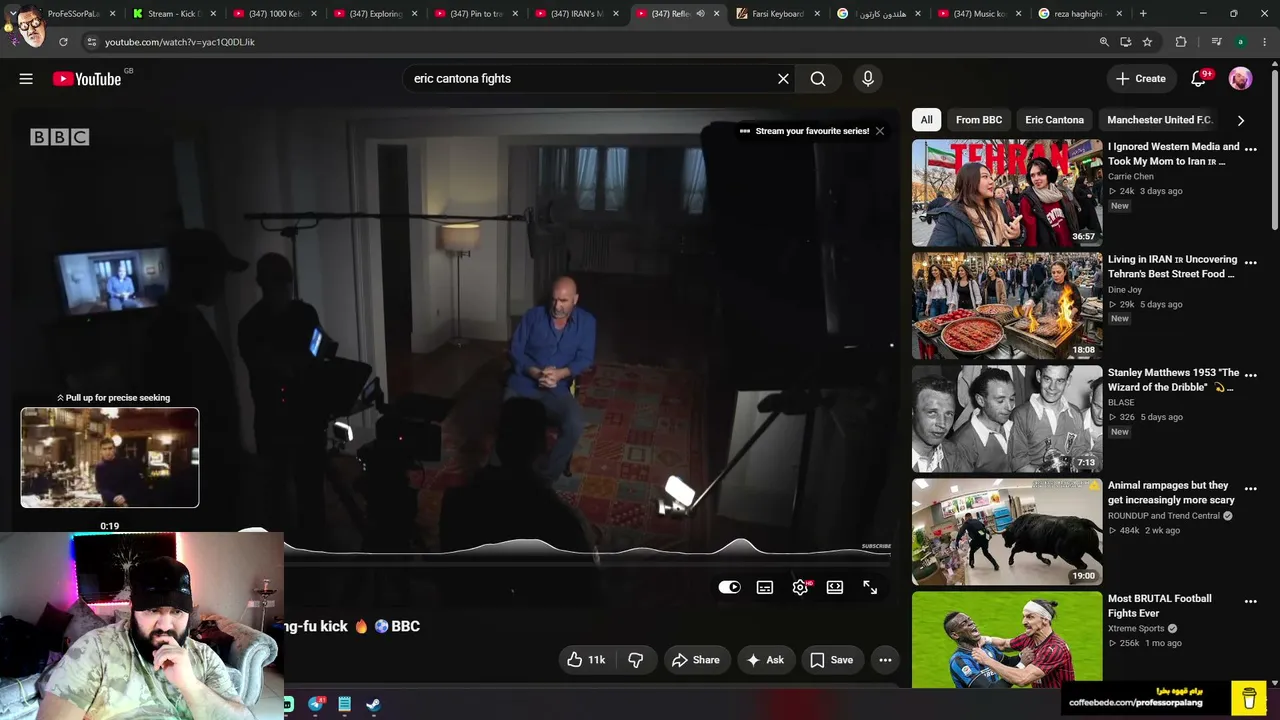Dislike the video with thumbs-down
The height and width of the screenshot is (720, 1280).
coord(635,660)
